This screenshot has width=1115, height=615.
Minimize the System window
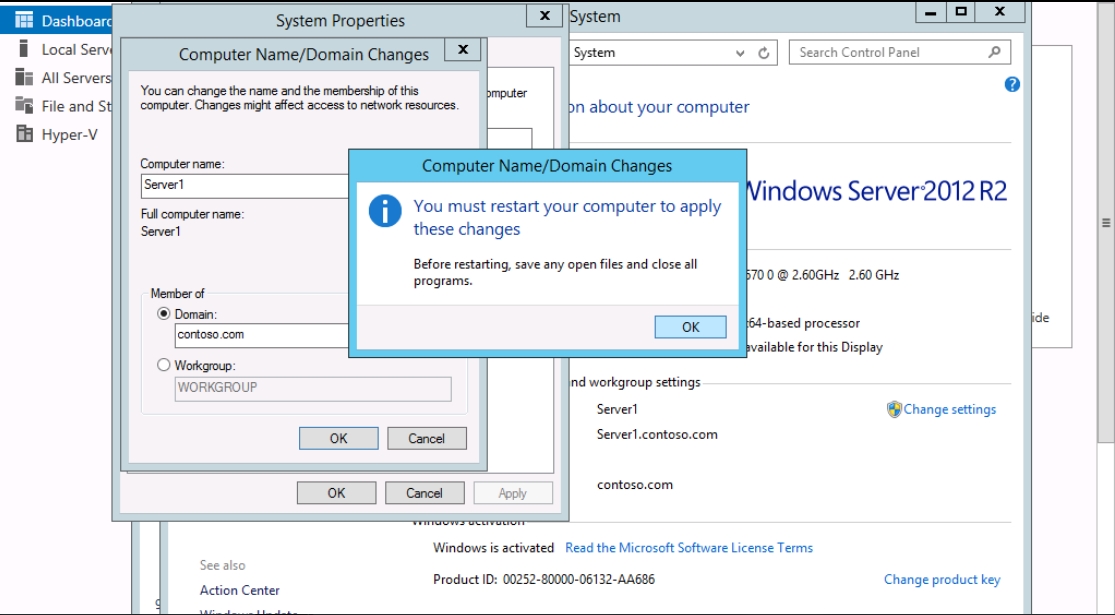click(x=930, y=12)
